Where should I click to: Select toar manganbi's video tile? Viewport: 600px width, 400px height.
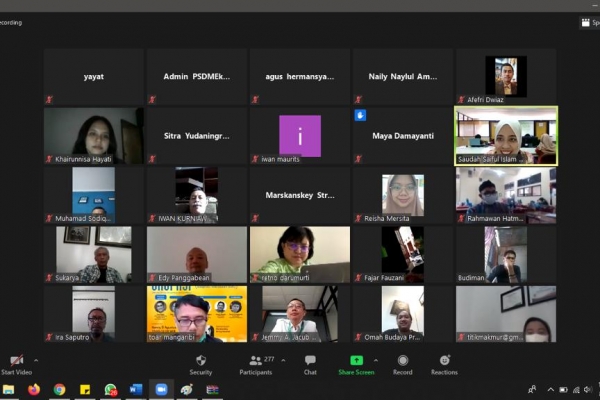click(196, 314)
